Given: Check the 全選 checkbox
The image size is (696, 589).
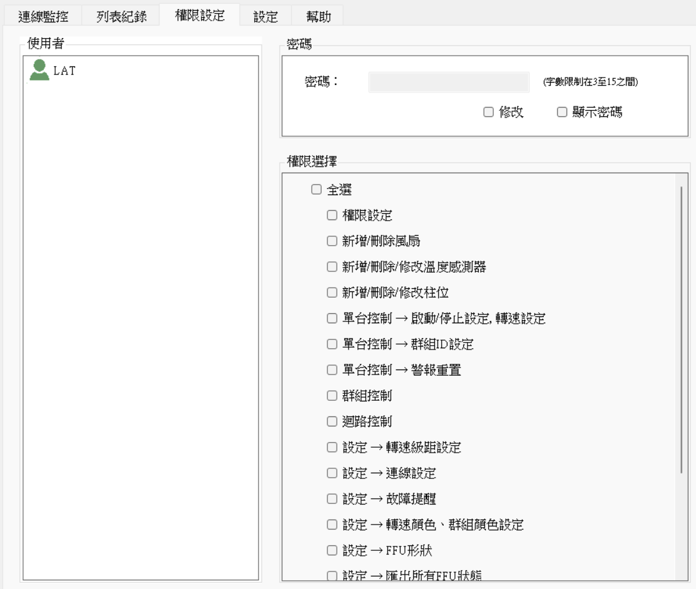Looking at the screenshot, I should click(316, 189).
